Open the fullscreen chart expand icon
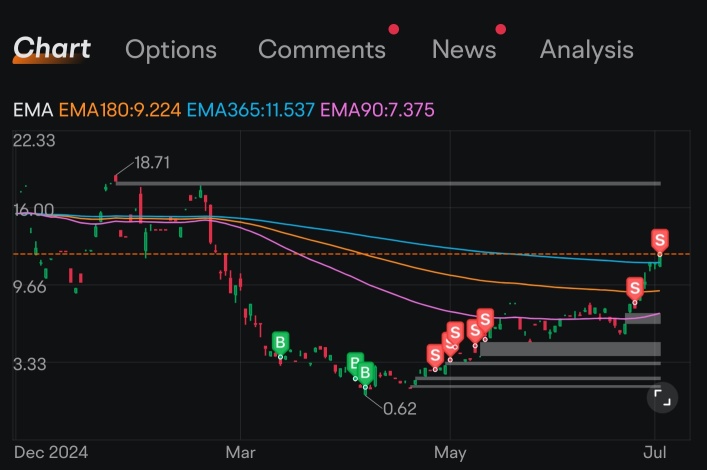707x470 pixels. [x=662, y=398]
